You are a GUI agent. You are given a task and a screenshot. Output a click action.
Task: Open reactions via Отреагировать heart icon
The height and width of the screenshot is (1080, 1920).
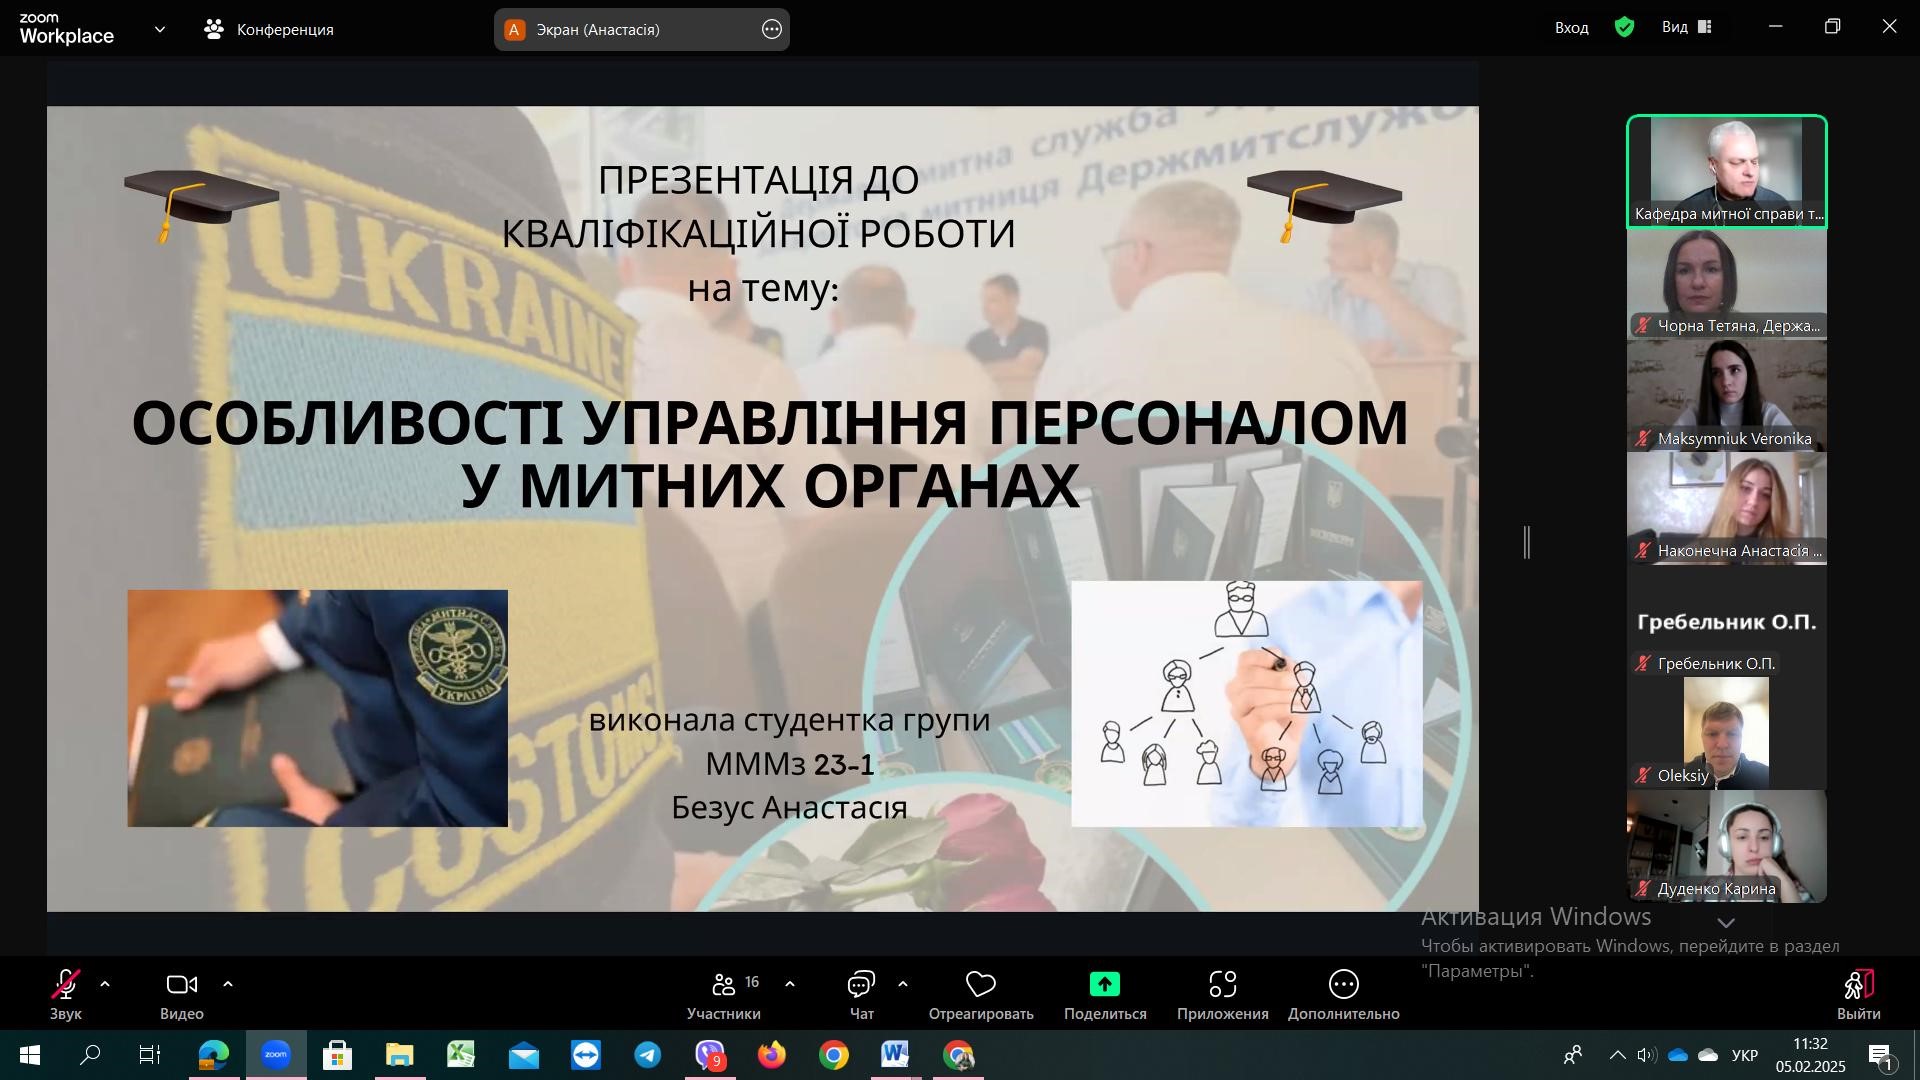click(981, 995)
